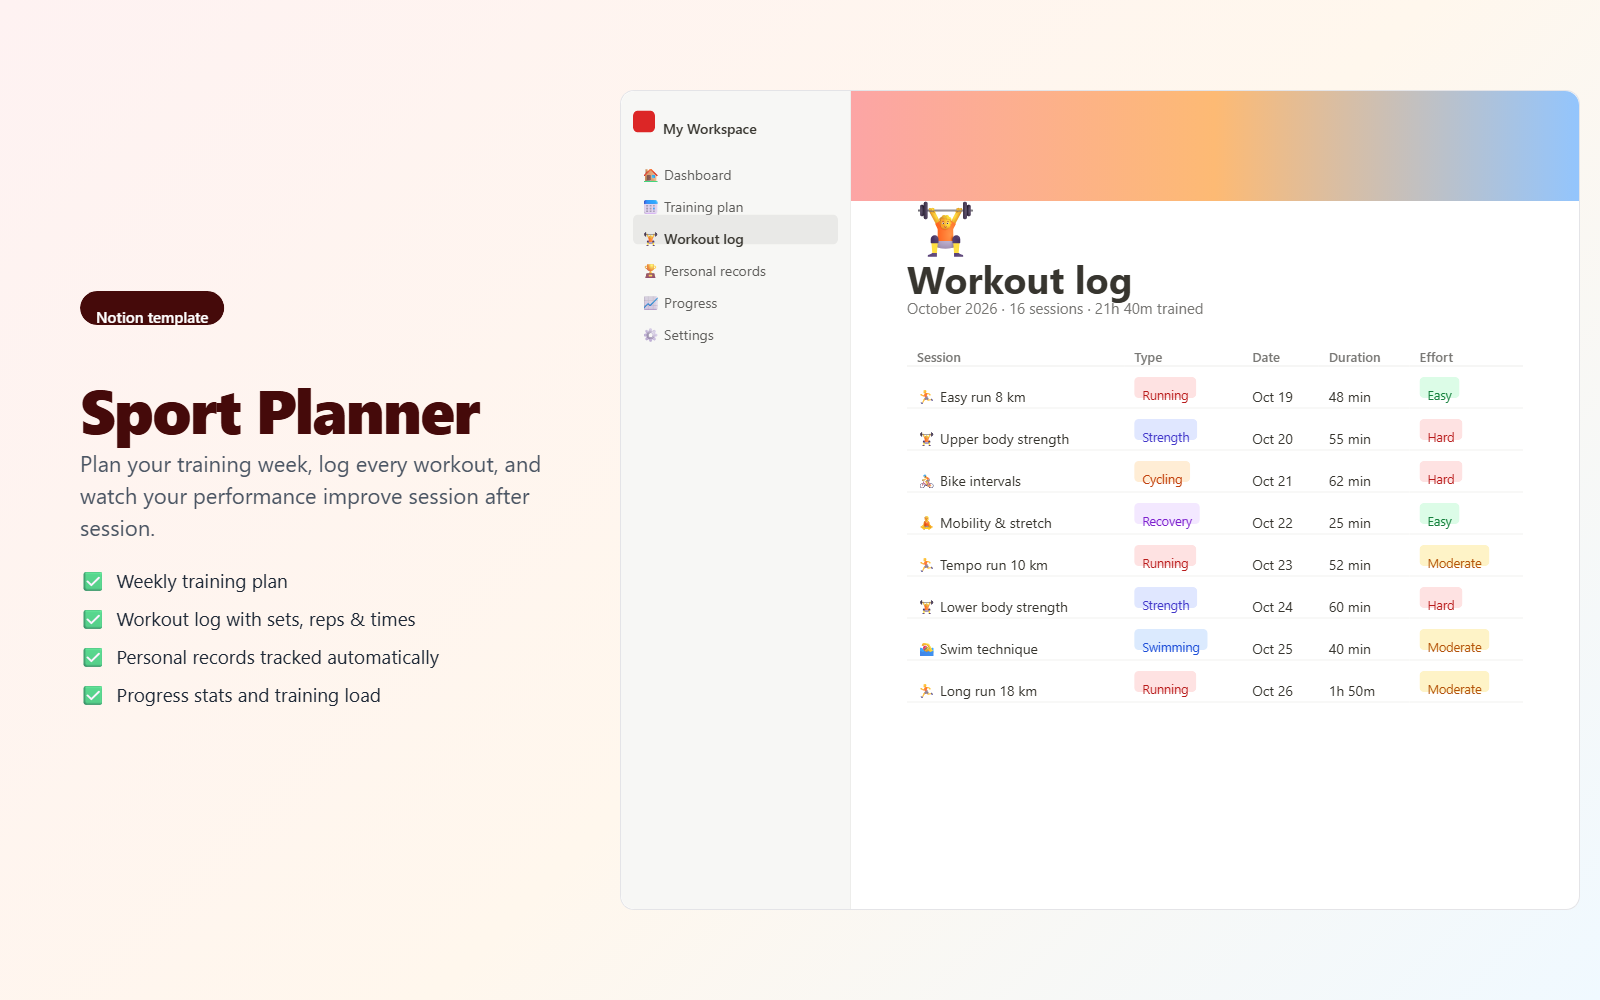Toggle the Workout log with sets checkbox
The height and width of the screenshot is (1000, 1600).
point(93,620)
